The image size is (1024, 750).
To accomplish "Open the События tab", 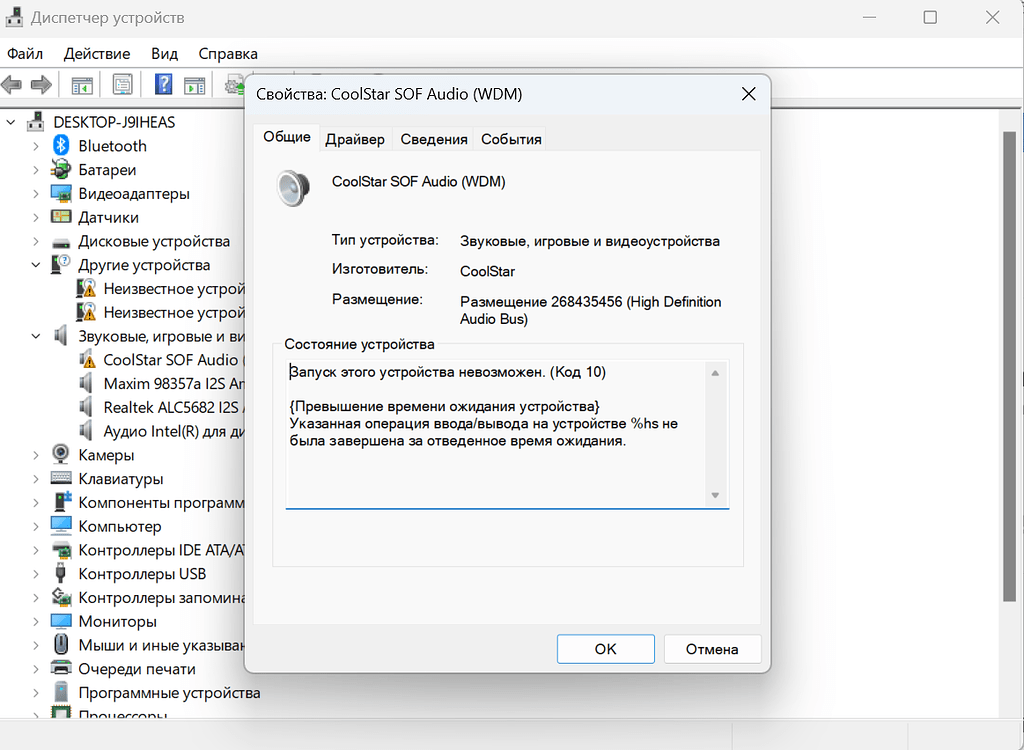I will (511, 139).
